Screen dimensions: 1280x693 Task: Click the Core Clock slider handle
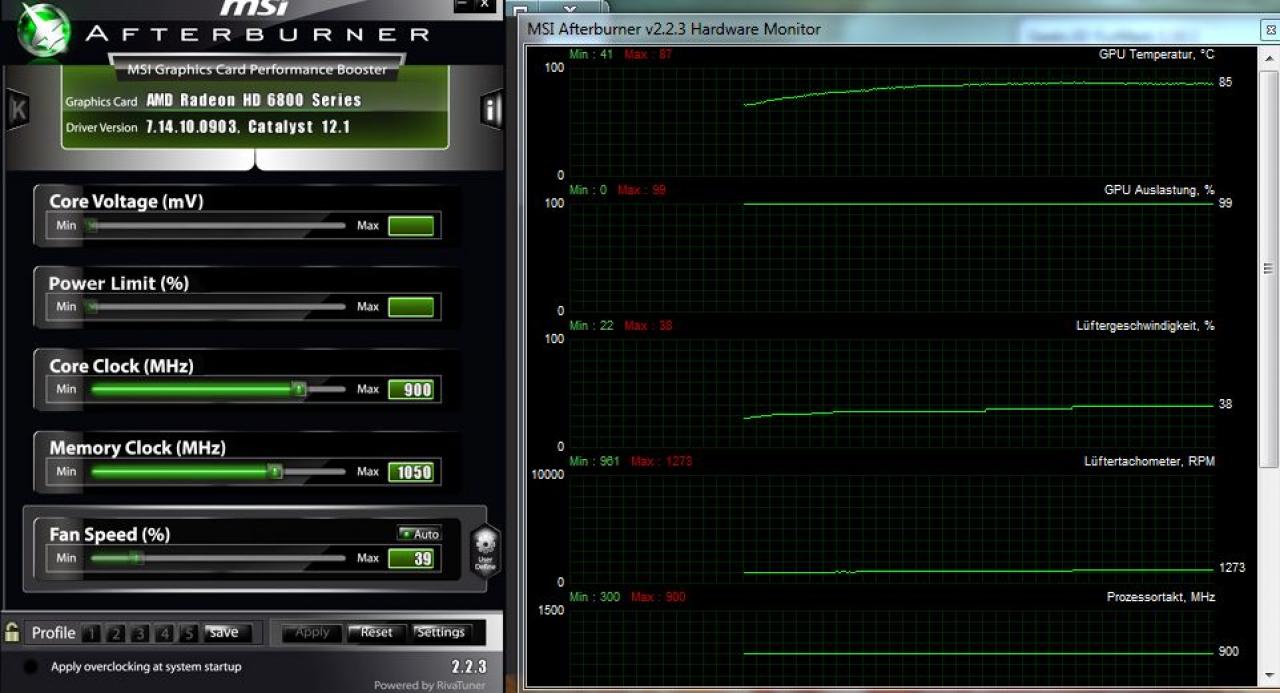coord(298,389)
